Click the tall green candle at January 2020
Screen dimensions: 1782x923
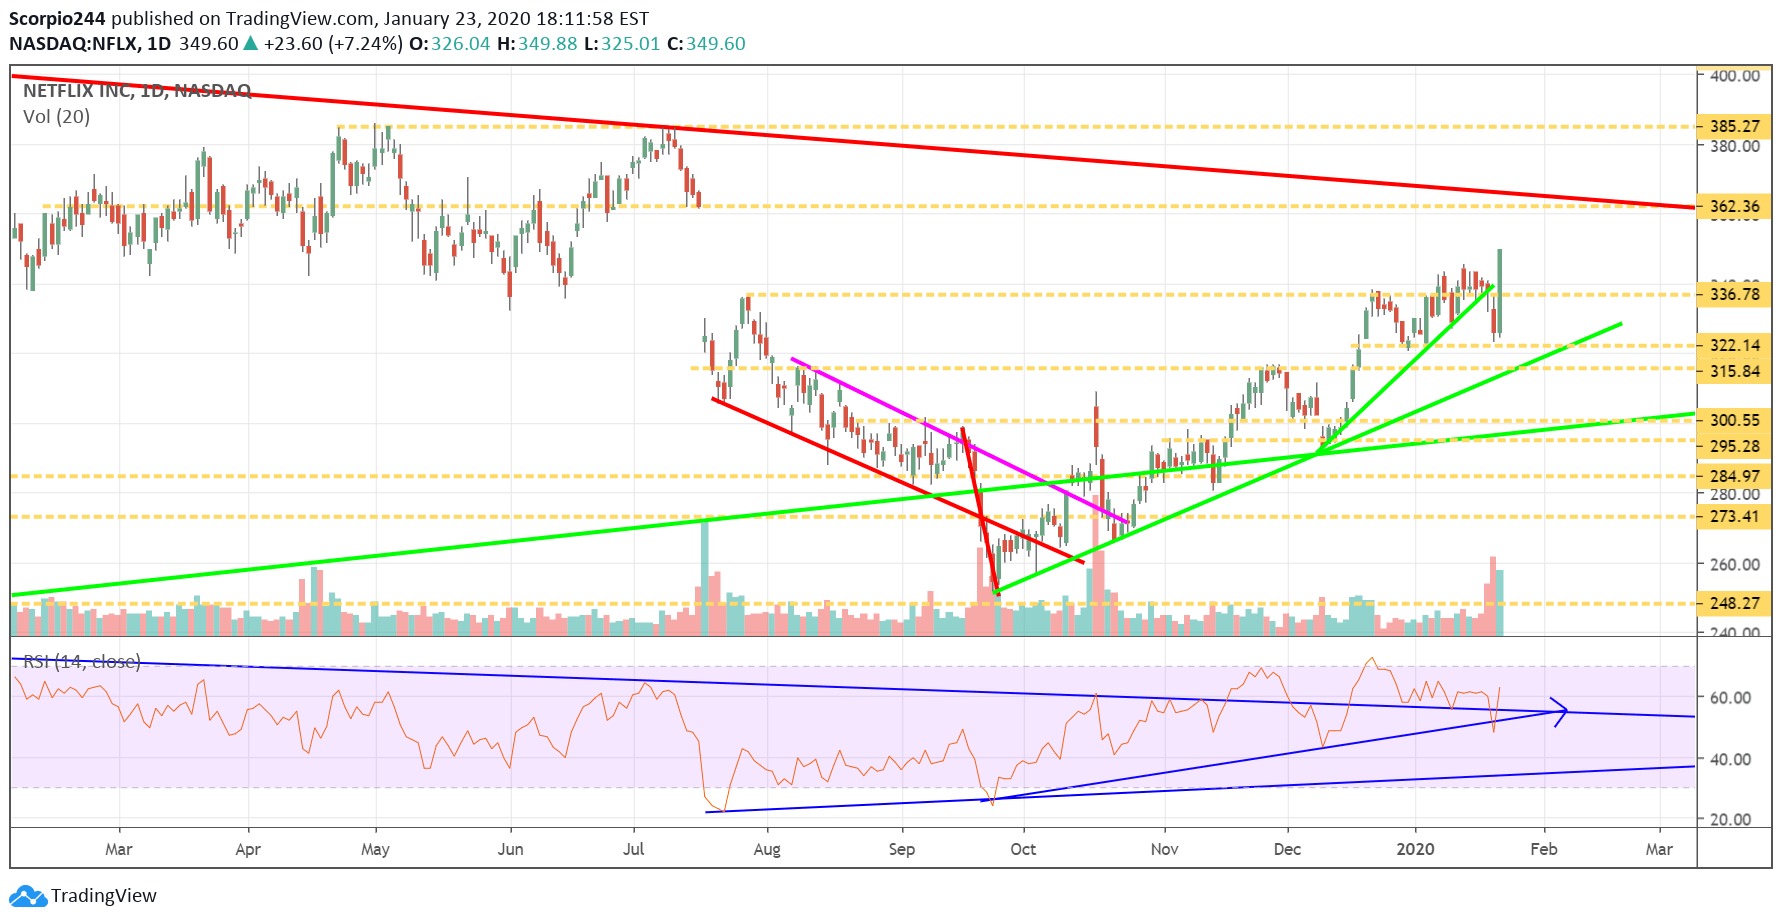[1499, 292]
